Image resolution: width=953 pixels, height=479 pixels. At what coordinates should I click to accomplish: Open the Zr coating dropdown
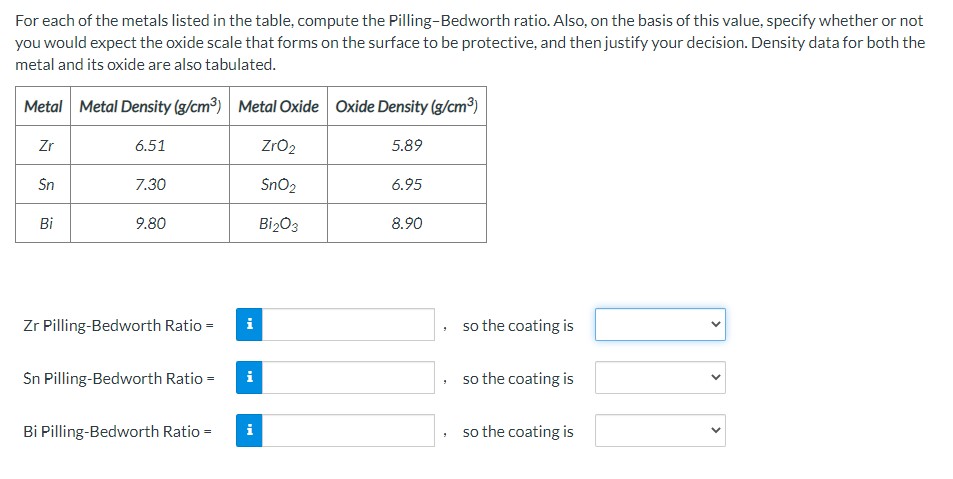660,325
